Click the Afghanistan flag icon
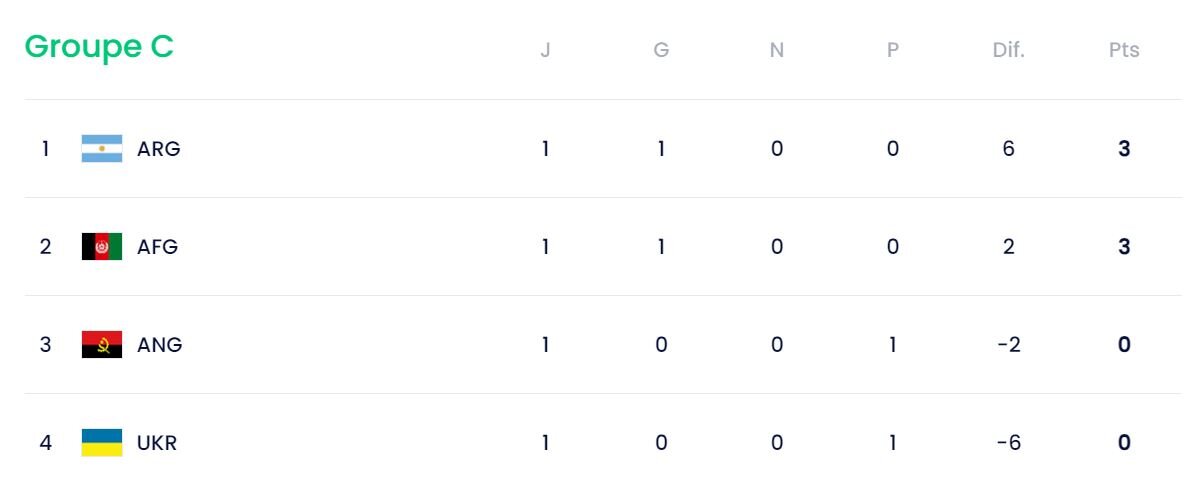1201x482 pixels. (x=102, y=247)
